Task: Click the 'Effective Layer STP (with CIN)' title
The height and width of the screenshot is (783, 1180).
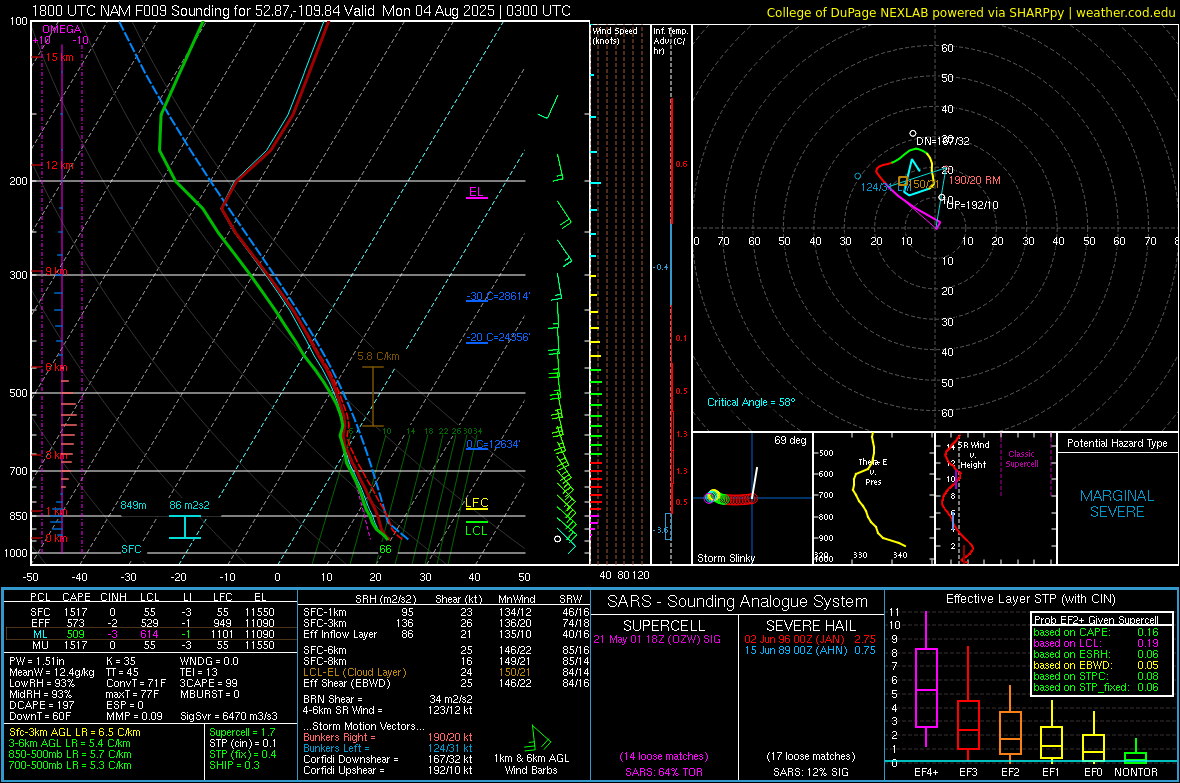Action: [1030, 599]
